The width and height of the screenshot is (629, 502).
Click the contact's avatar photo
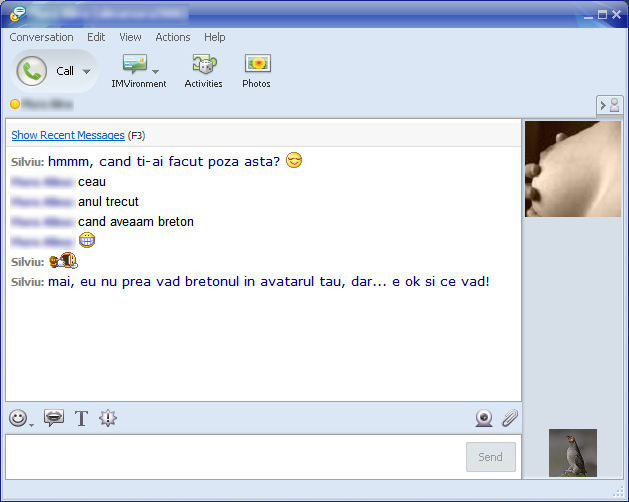[572, 169]
